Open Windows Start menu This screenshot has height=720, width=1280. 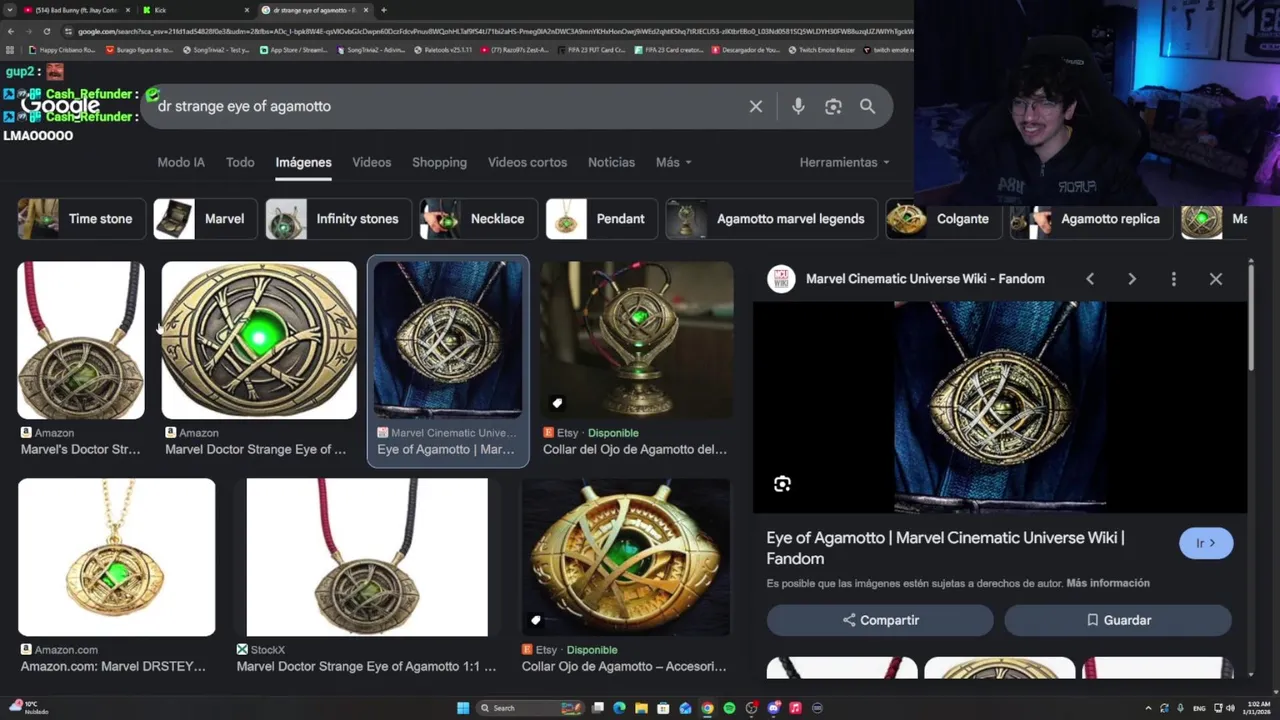pyautogui.click(x=463, y=708)
